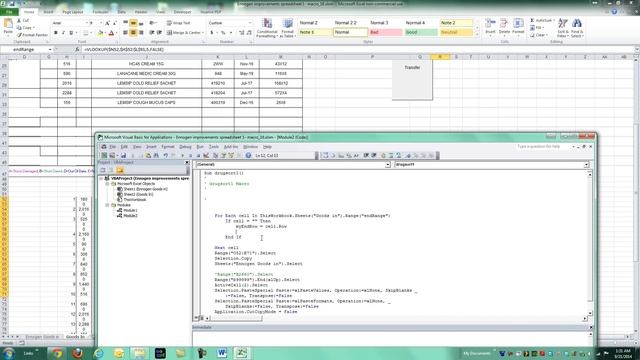Switch to the Formulas ribbon tab
Viewport: 640px width, 360px height.
pyautogui.click(x=100, y=12)
